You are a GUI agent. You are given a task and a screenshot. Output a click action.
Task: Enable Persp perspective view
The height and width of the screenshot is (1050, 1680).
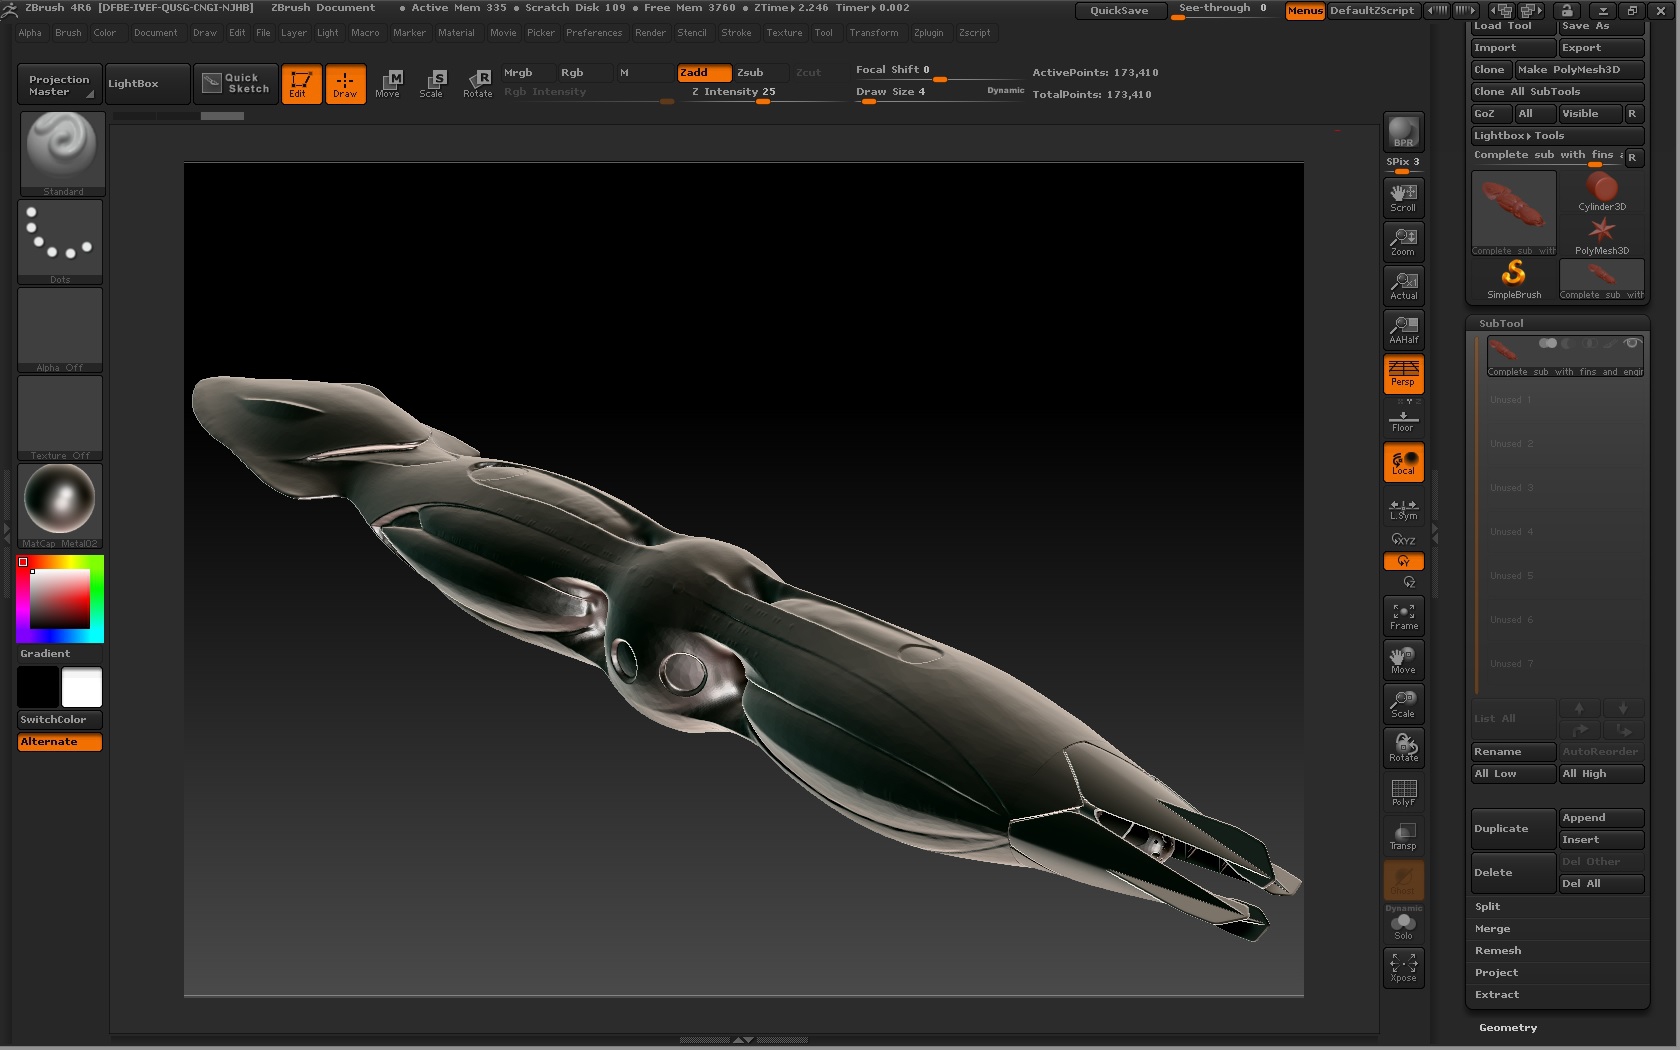point(1402,374)
